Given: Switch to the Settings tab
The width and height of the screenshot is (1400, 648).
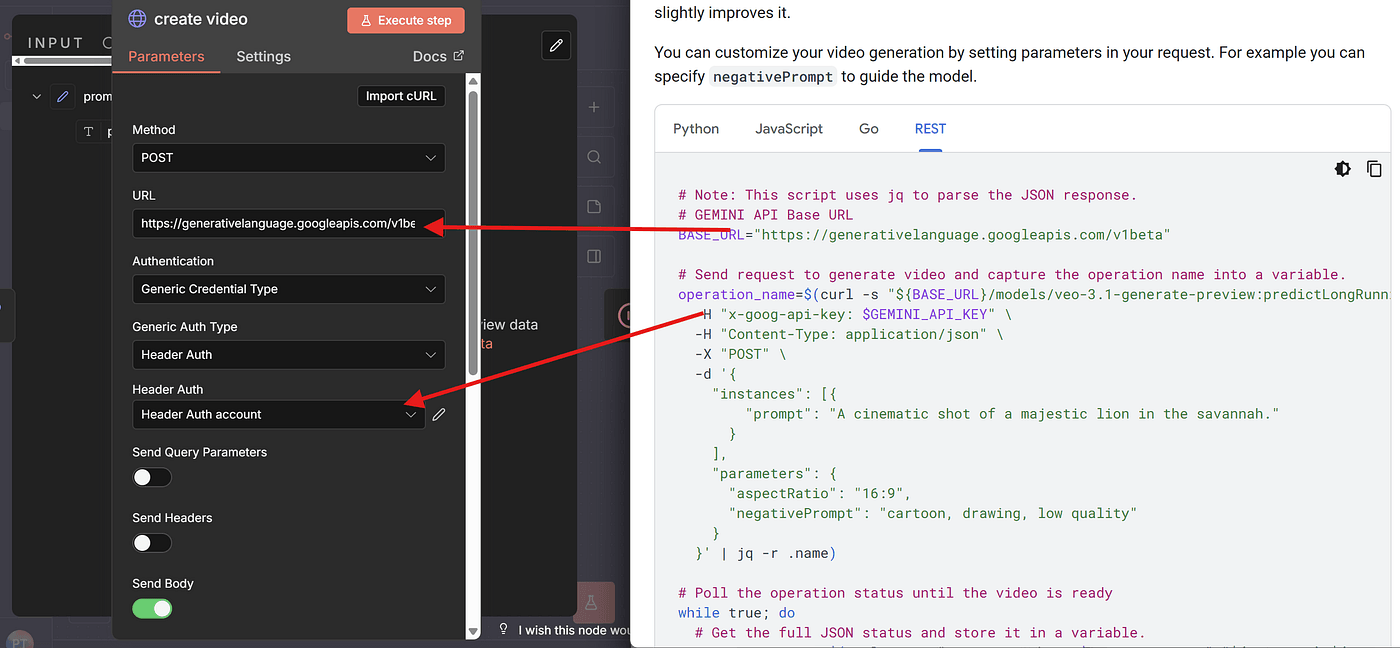Looking at the screenshot, I should pyautogui.click(x=263, y=57).
